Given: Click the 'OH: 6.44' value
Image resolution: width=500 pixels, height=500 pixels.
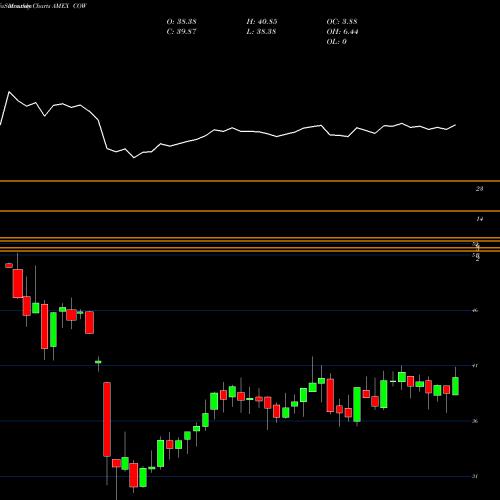Looking at the screenshot, I should point(342,32).
